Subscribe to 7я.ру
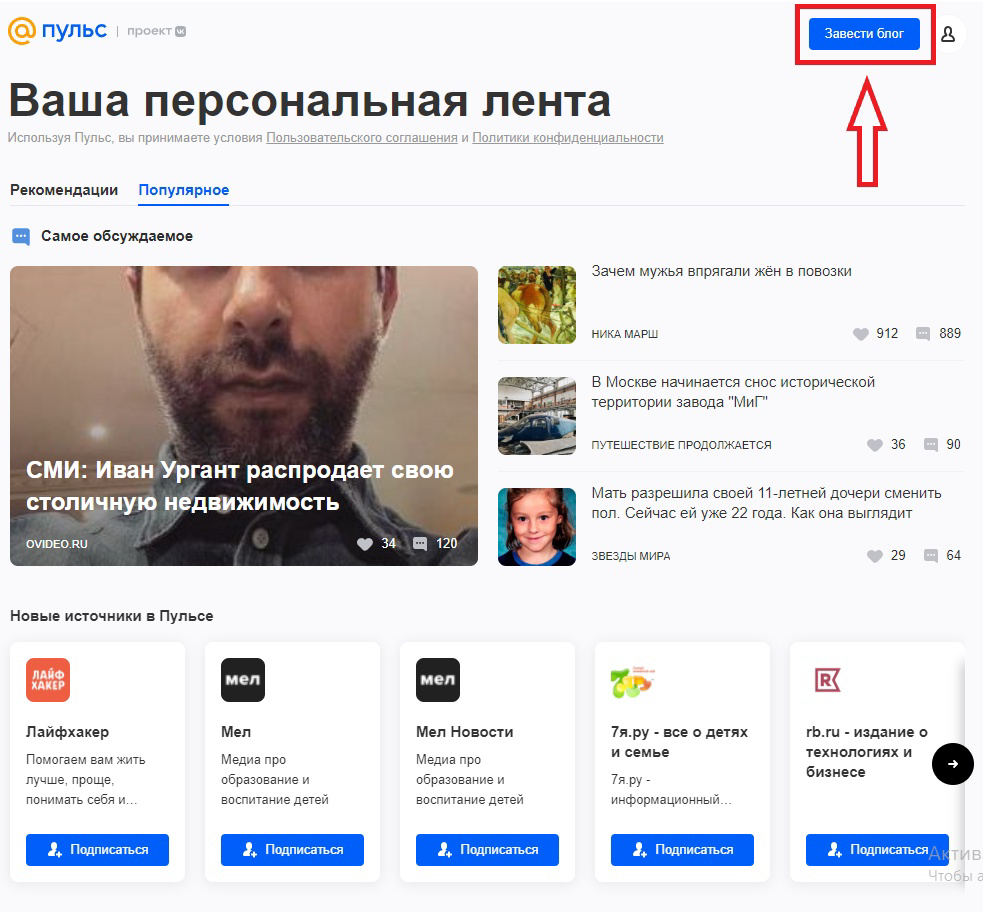This screenshot has width=983, height=912. (x=682, y=850)
